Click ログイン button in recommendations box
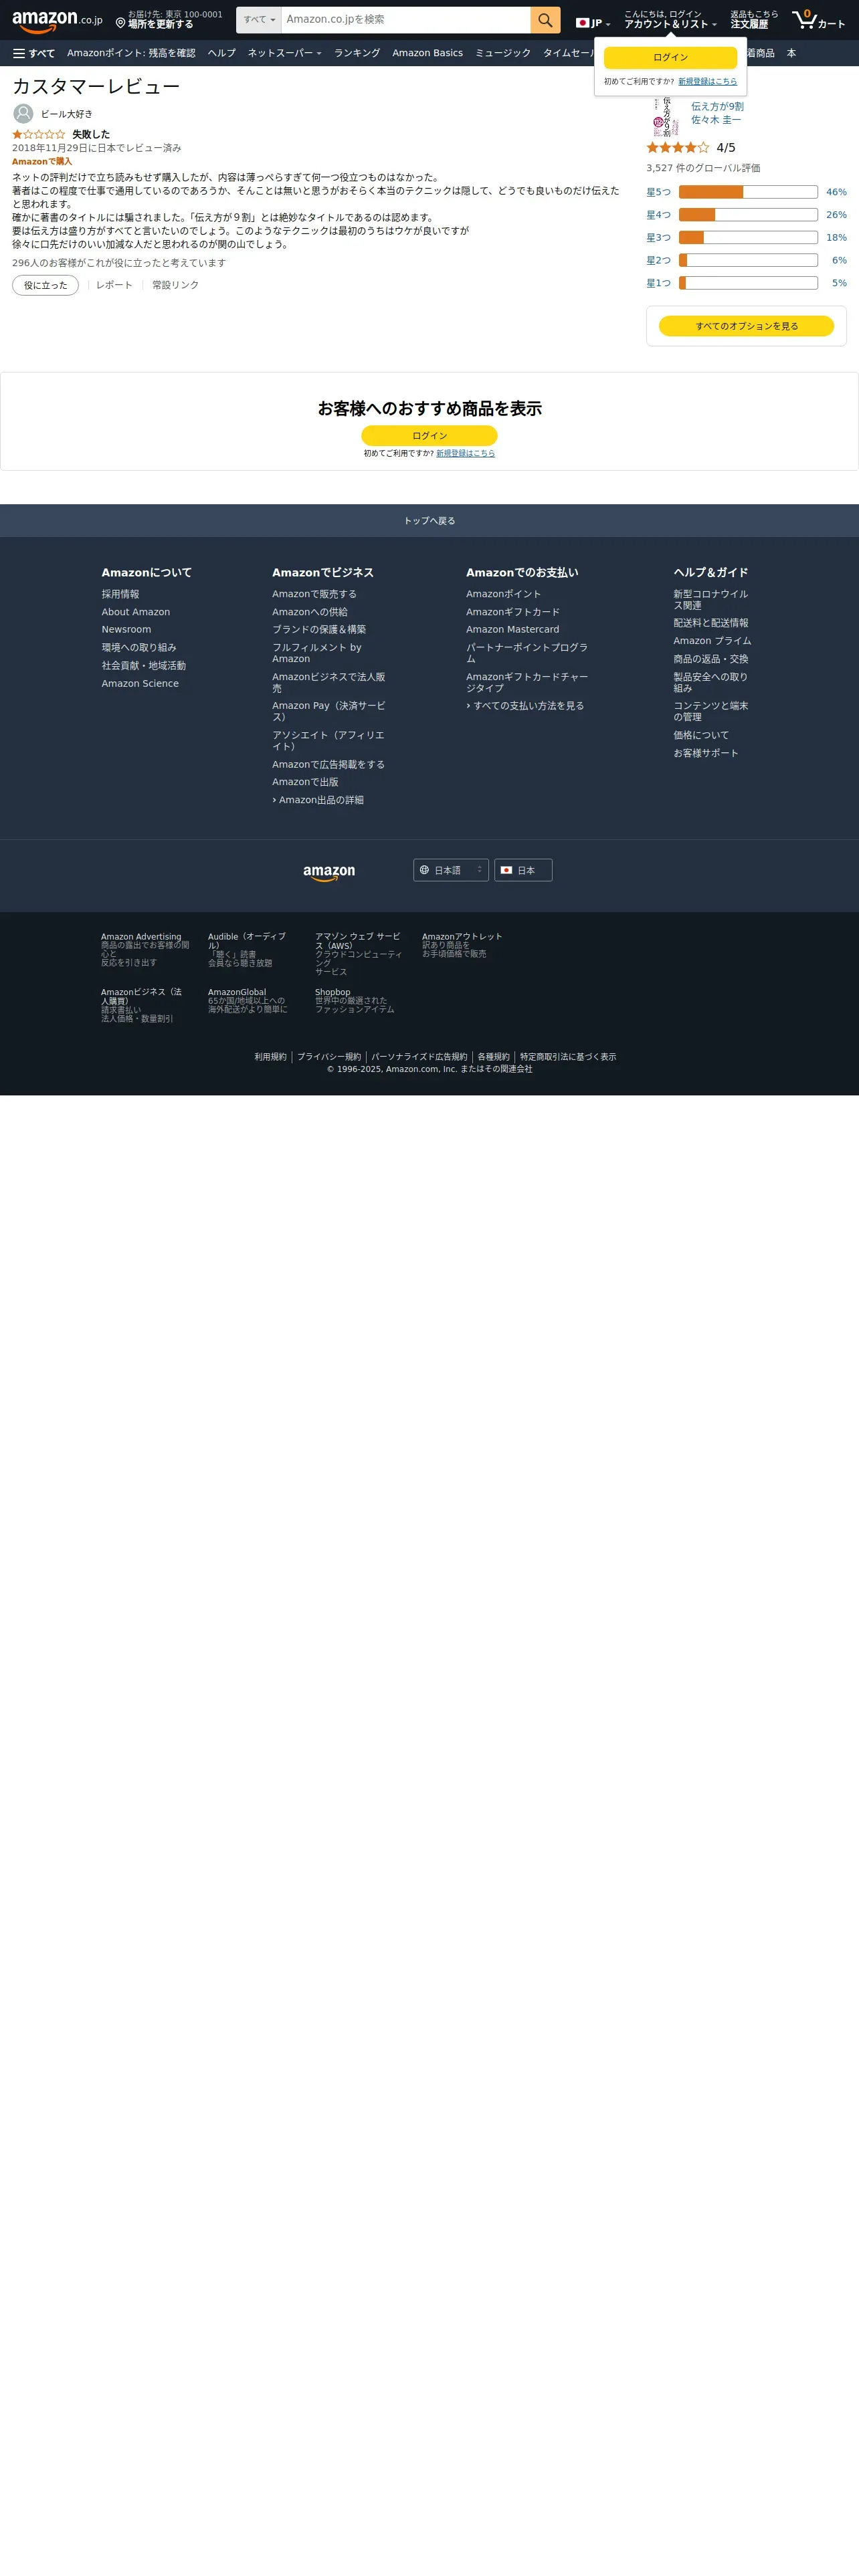The width and height of the screenshot is (859, 2576). click(429, 436)
